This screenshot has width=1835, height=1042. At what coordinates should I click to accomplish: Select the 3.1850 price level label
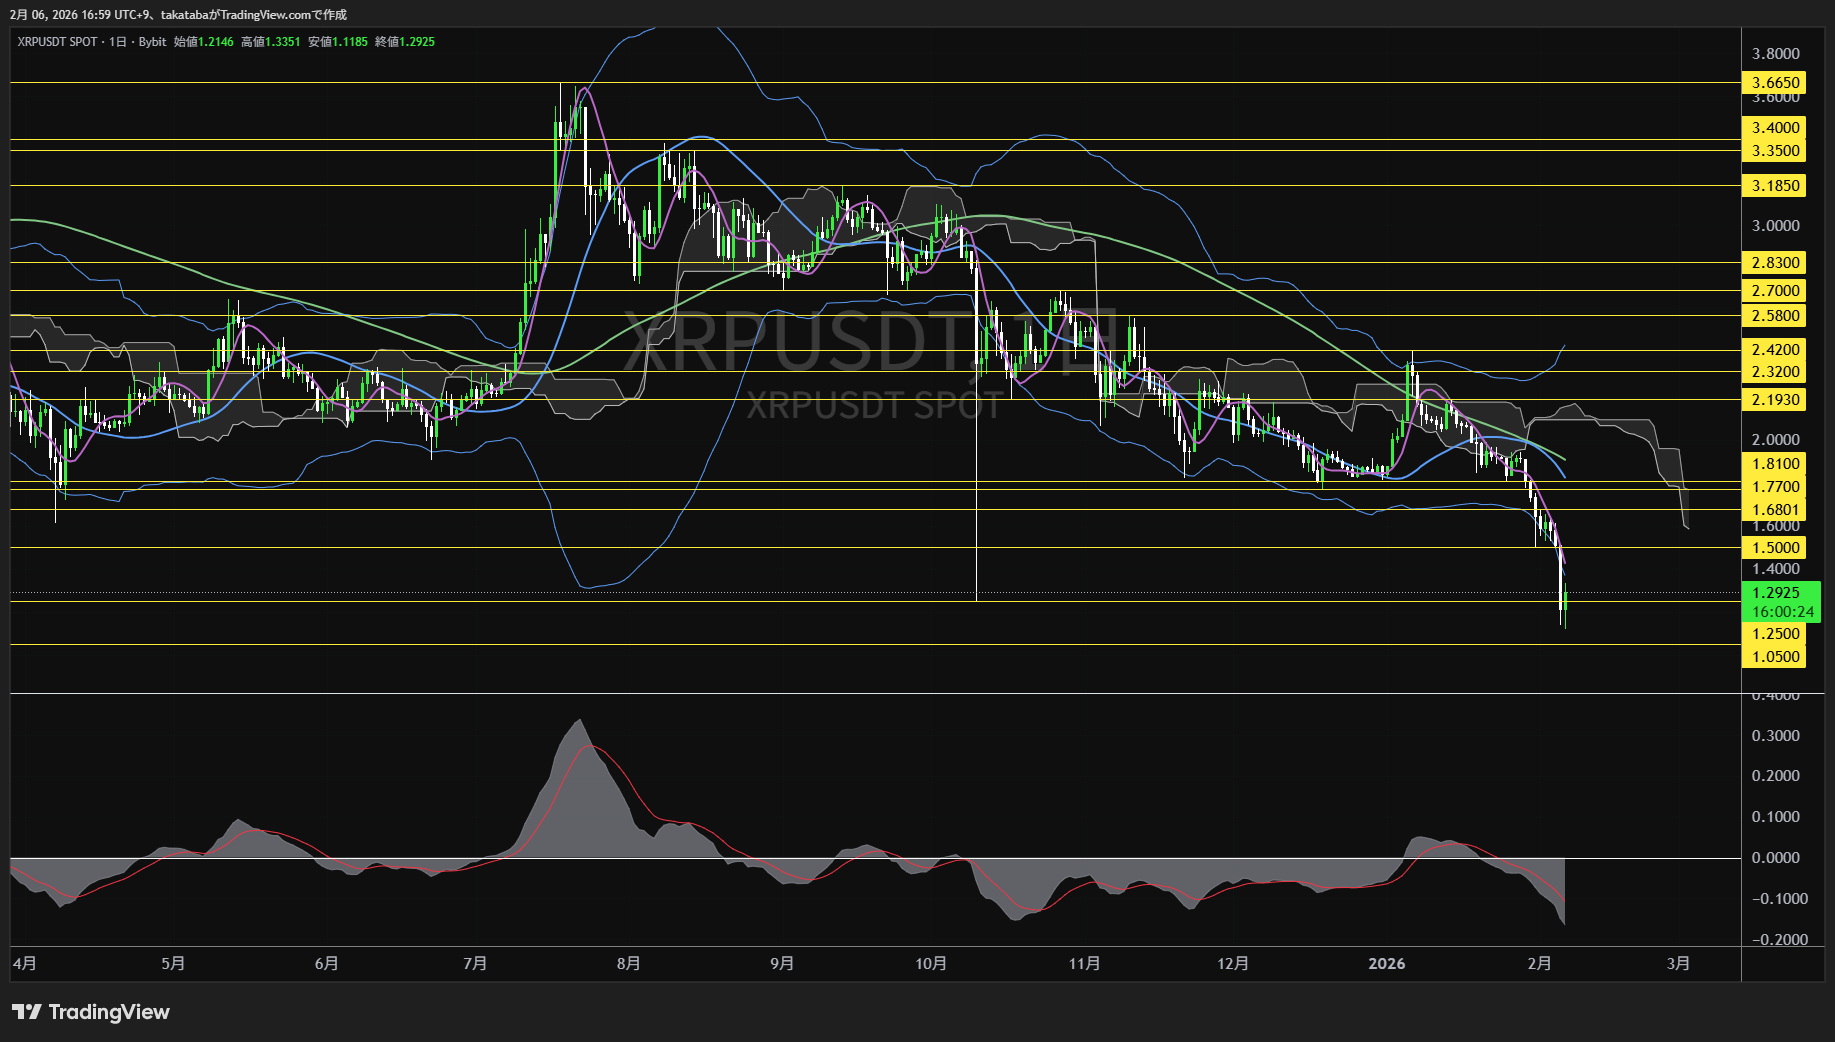point(1775,186)
